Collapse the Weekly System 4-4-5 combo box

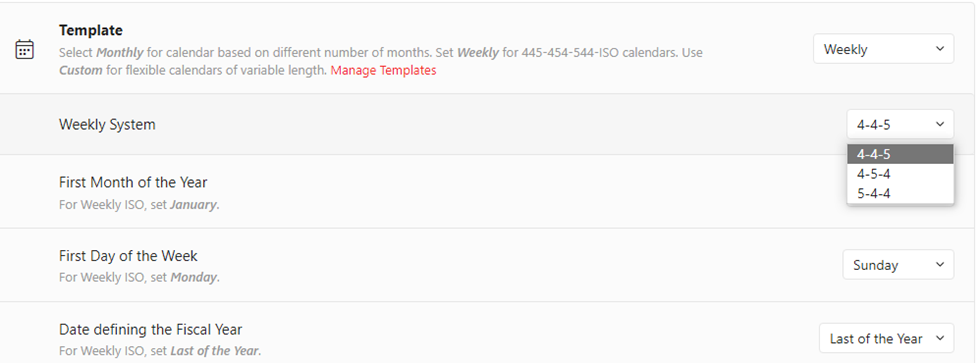click(x=900, y=124)
